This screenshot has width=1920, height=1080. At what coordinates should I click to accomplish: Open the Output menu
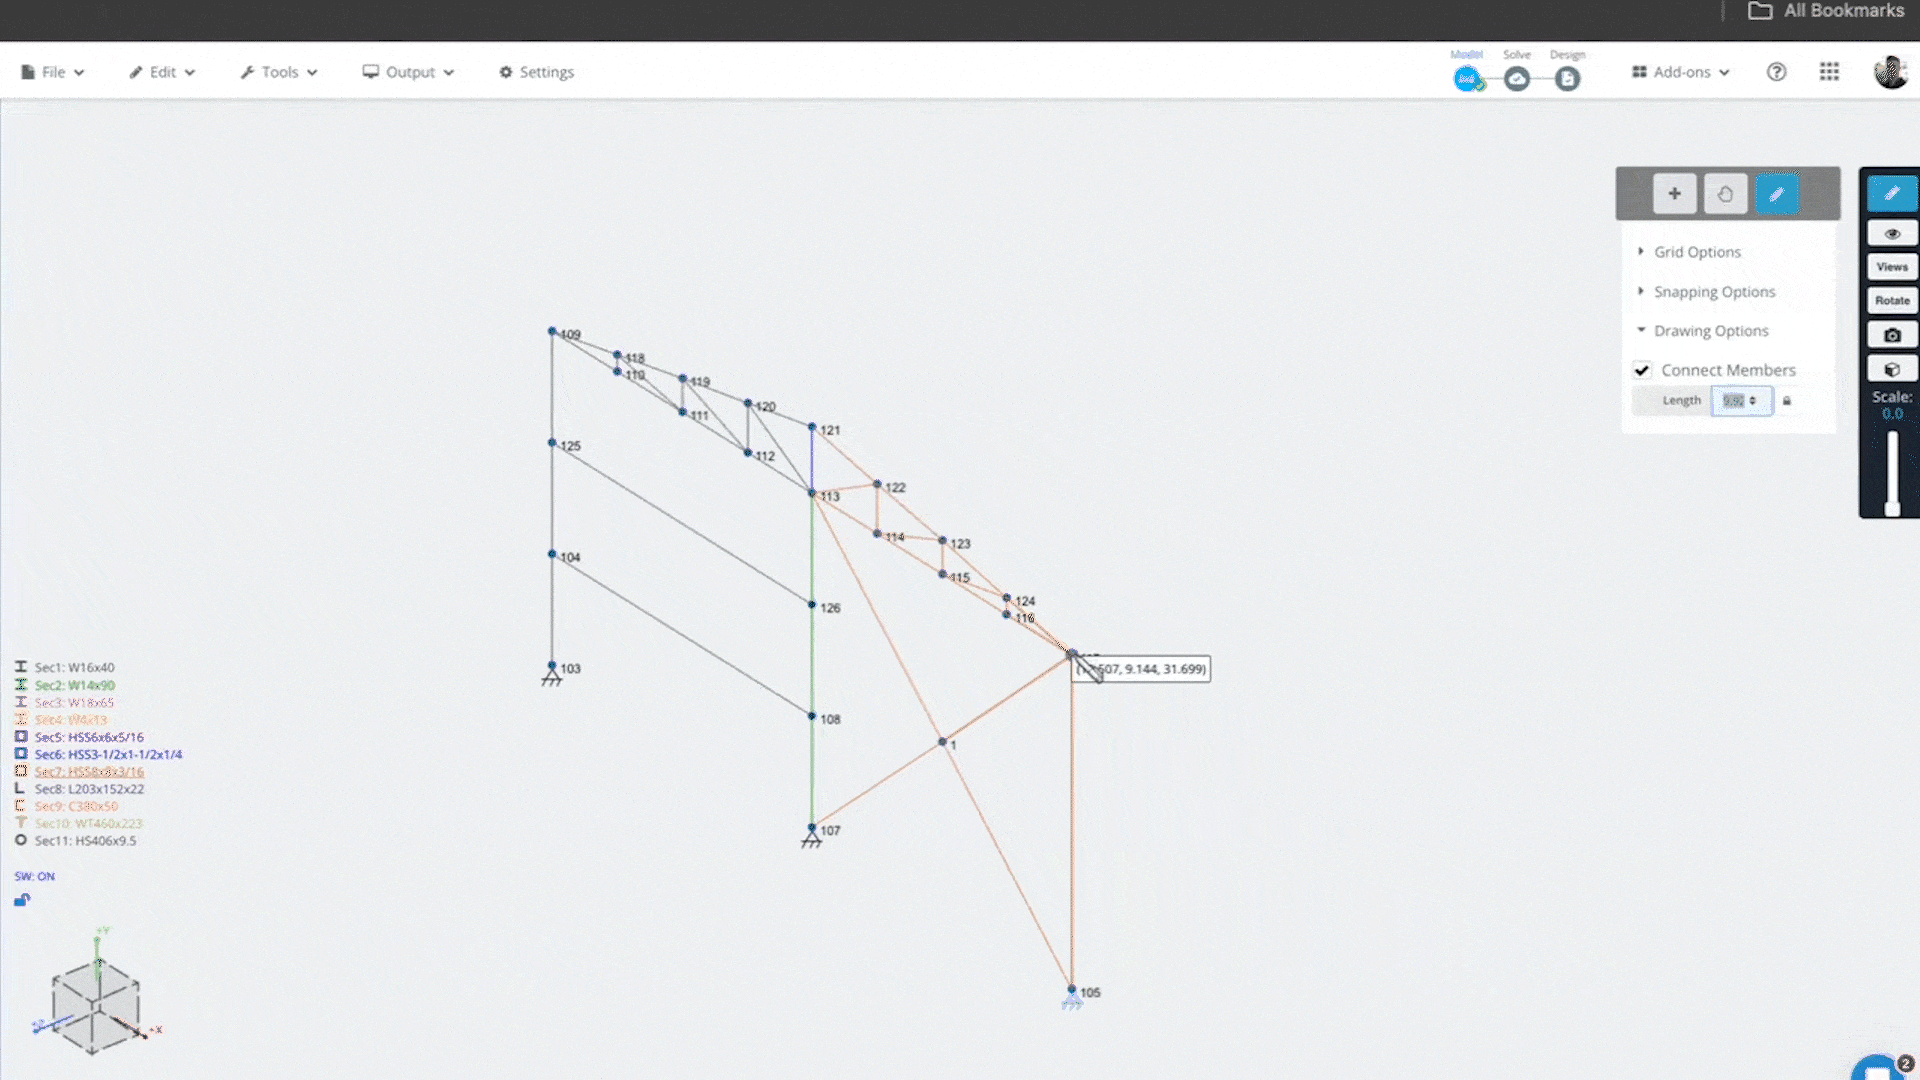(408, 72)
